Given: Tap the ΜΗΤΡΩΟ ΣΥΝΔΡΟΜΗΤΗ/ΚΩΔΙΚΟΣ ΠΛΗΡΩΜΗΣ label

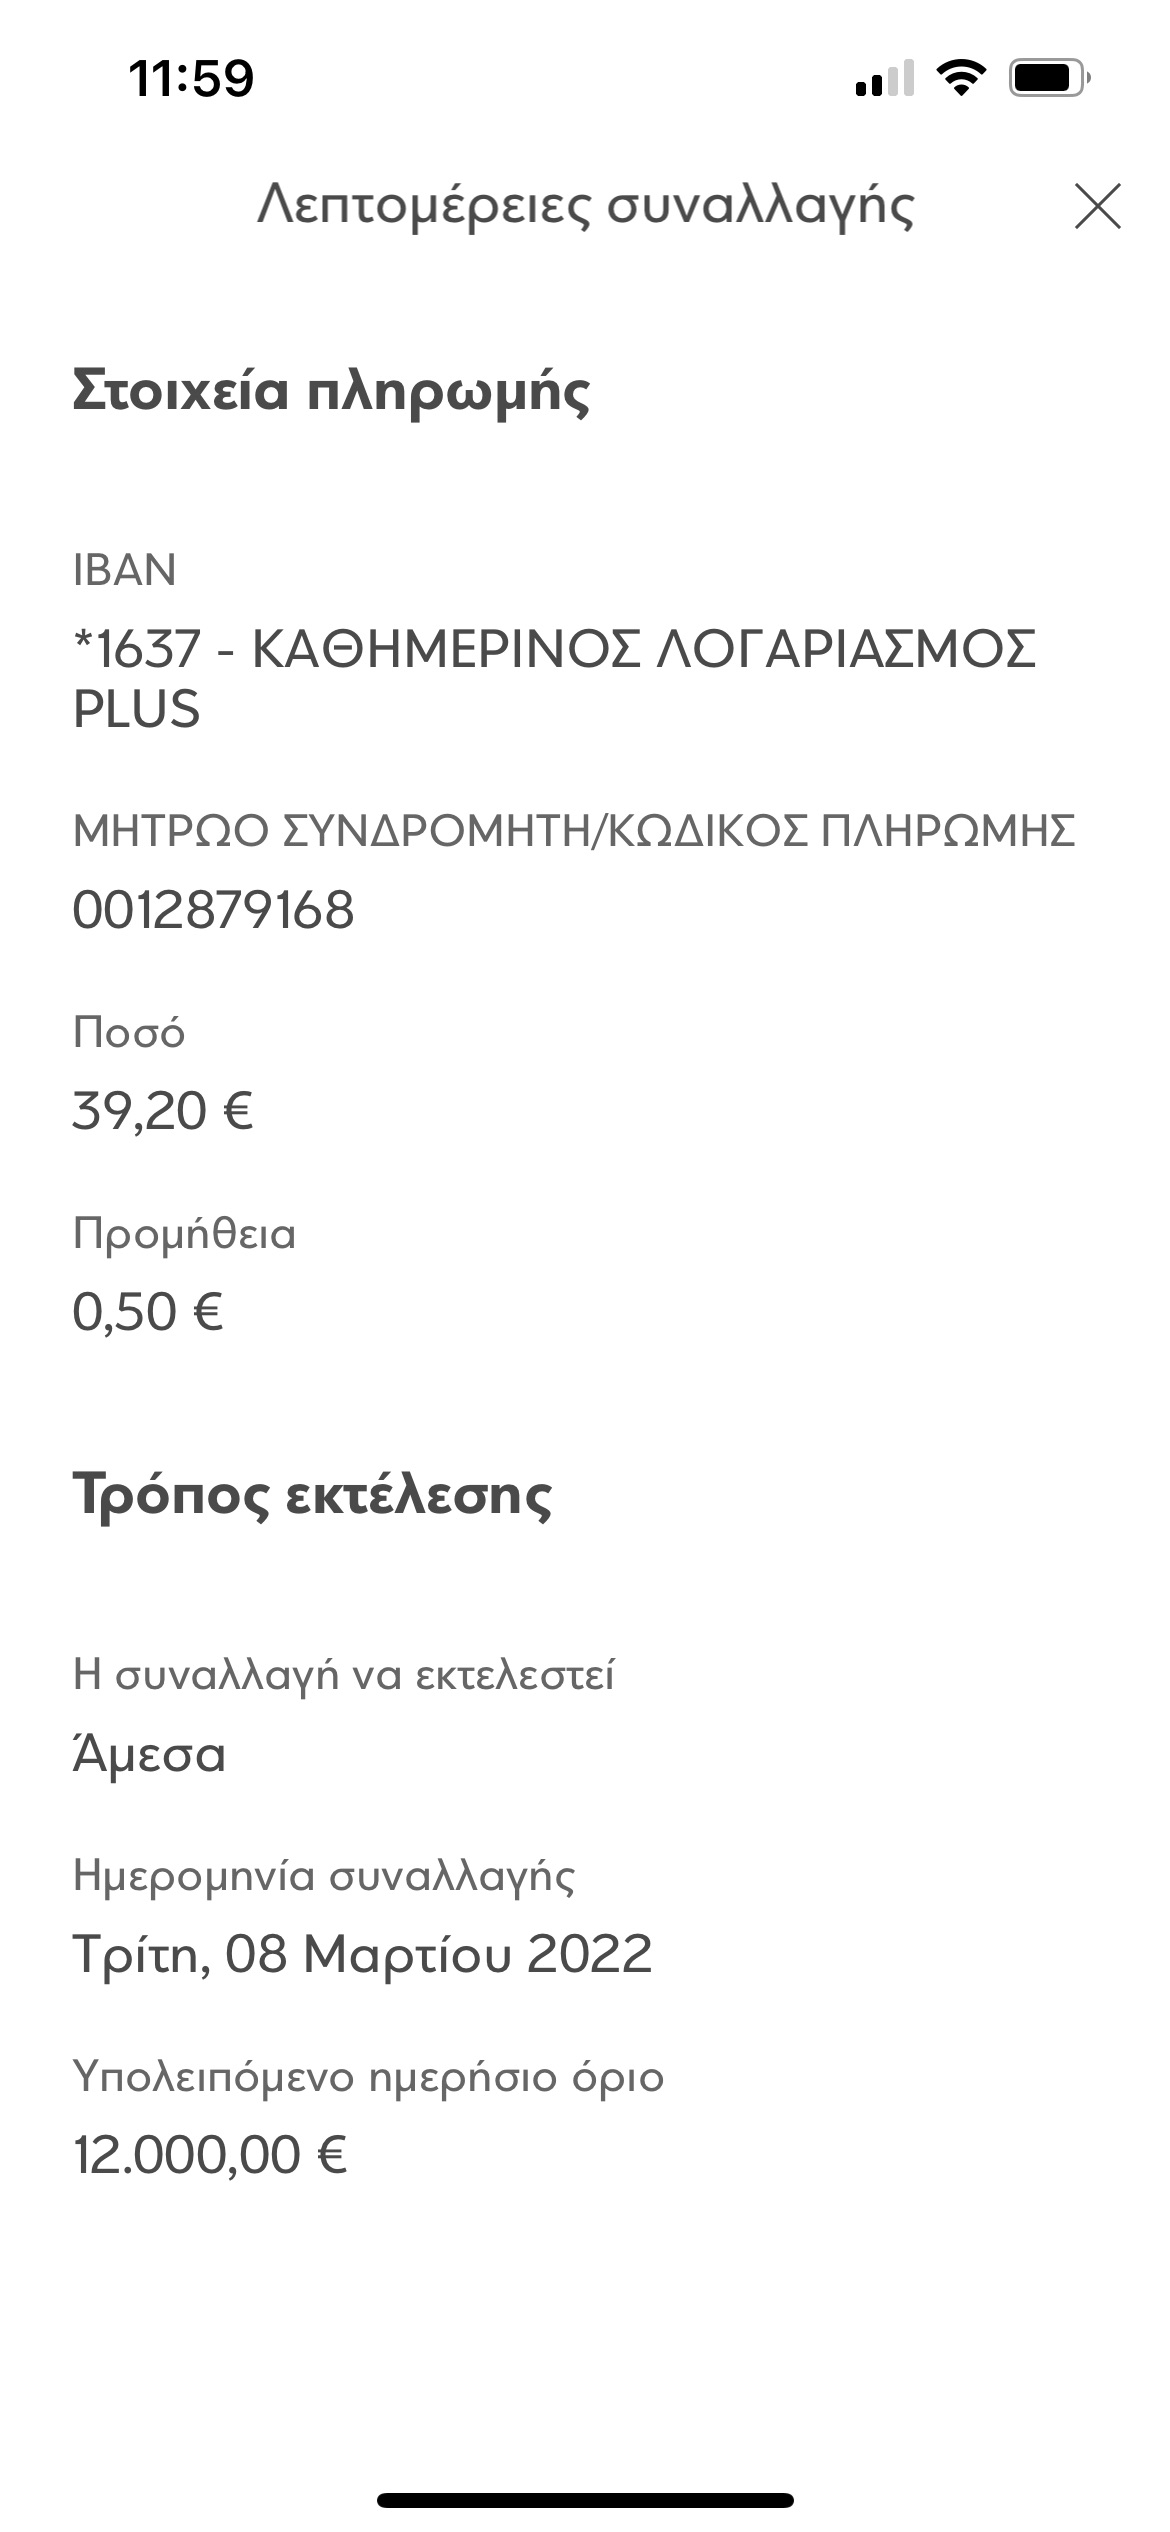Looking at the screenshot, I should [x=574, y=831].
